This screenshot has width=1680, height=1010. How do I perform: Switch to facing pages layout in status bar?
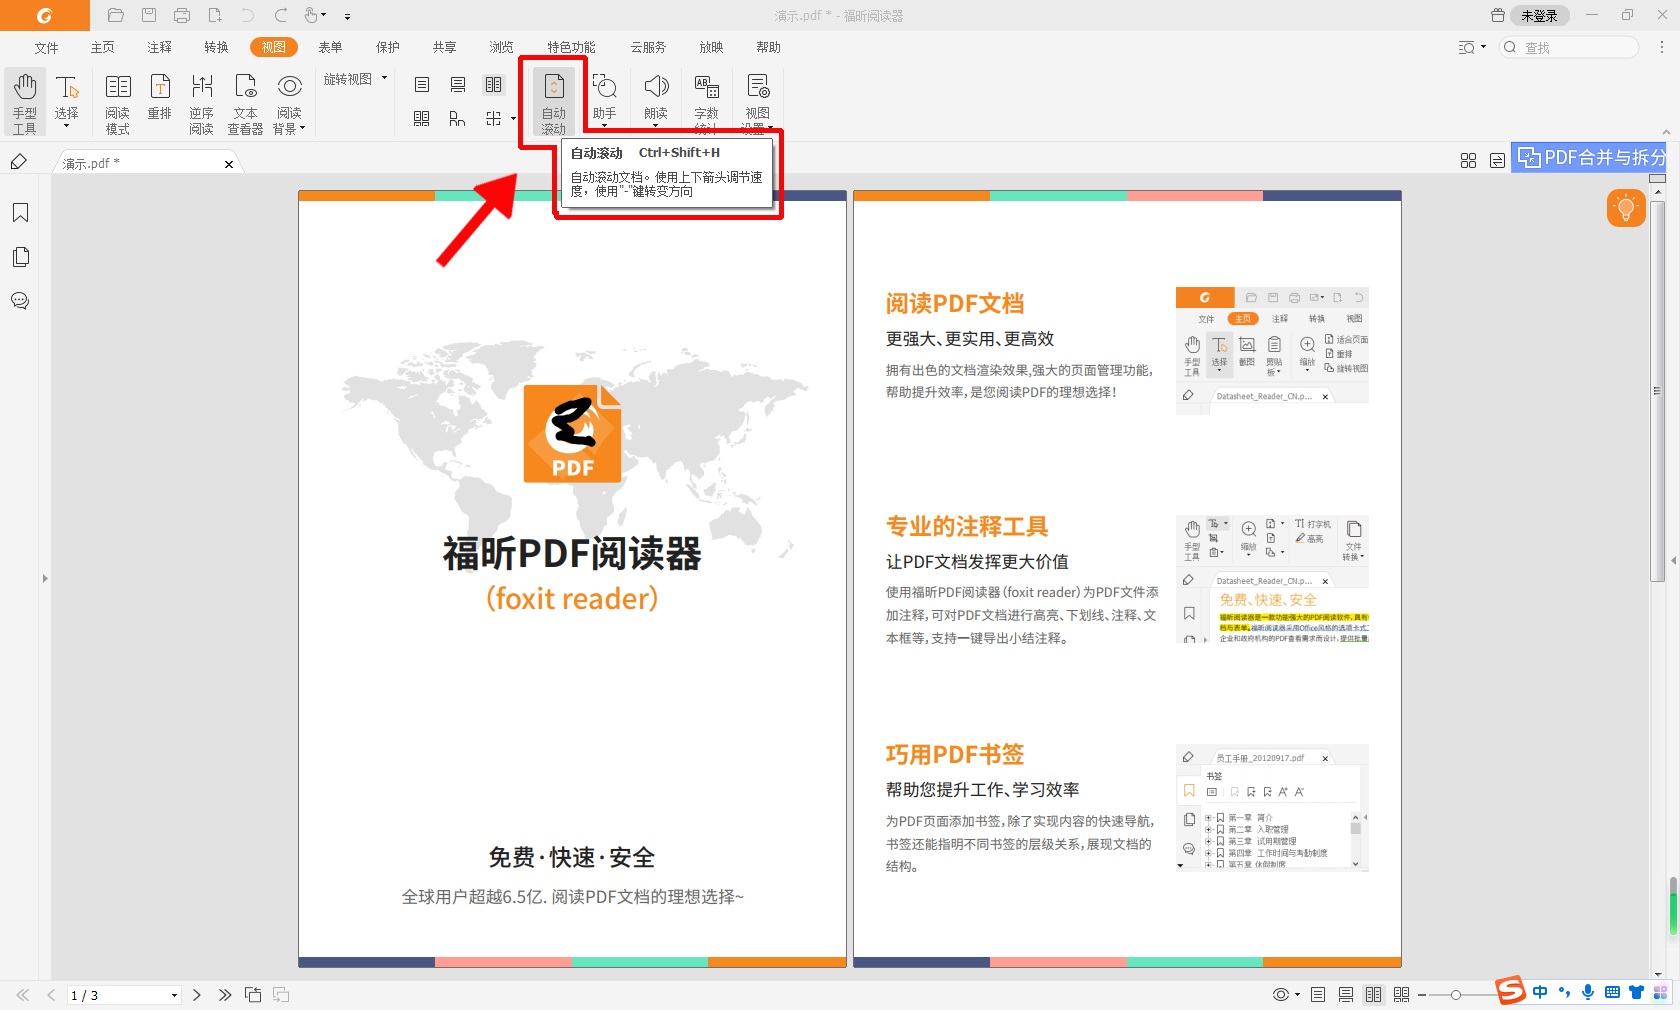tap(1373, 994)
